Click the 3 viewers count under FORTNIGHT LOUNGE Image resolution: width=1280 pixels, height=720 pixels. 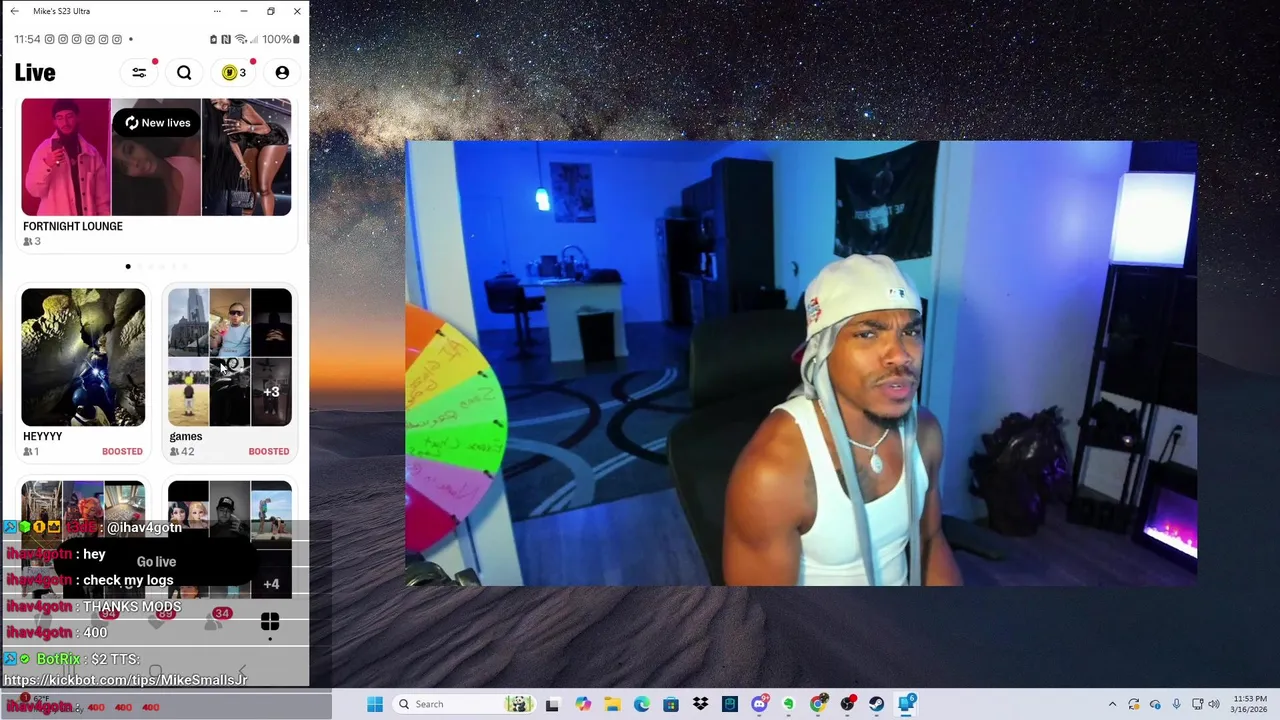tap(32, 241)
